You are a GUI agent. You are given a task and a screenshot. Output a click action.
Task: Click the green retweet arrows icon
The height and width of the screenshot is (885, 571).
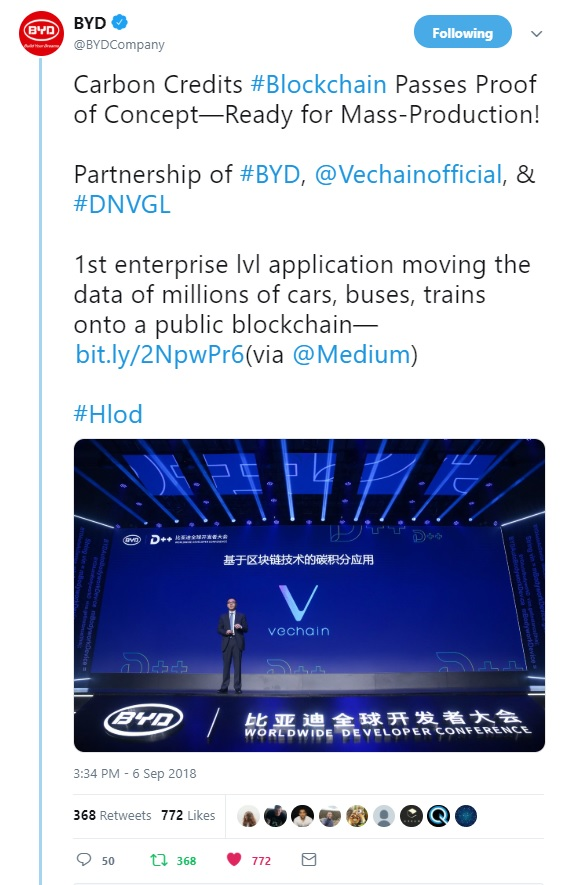click(x=159, y=860)
